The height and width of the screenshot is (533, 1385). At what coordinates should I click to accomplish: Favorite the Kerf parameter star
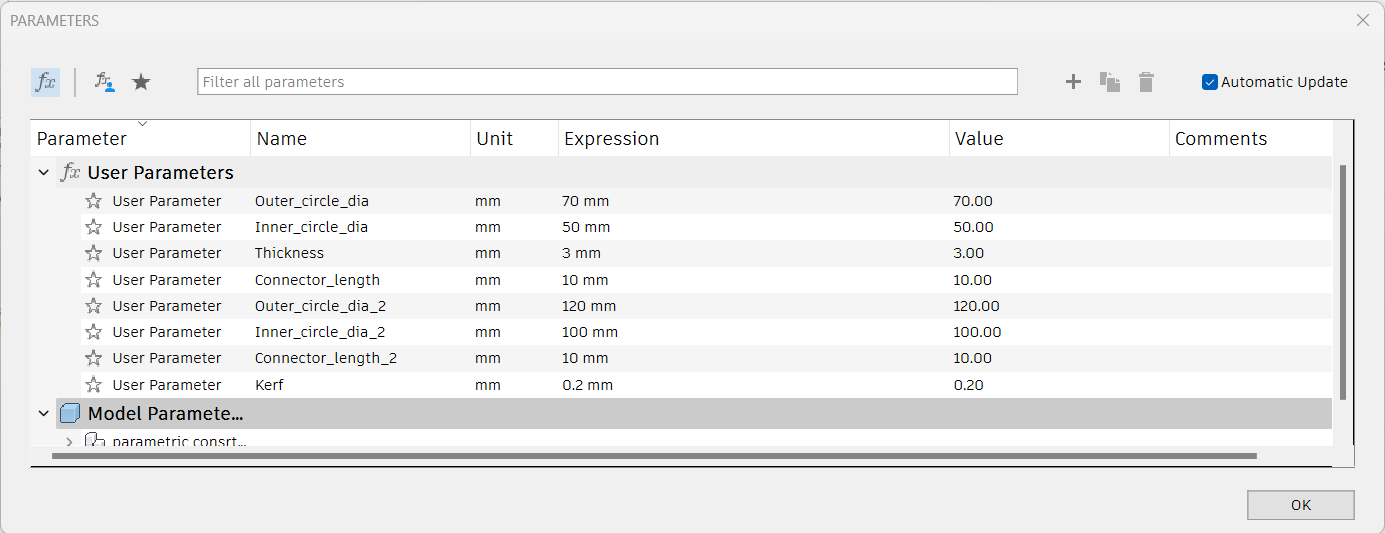pyautogui.click(x=94, y=385)
